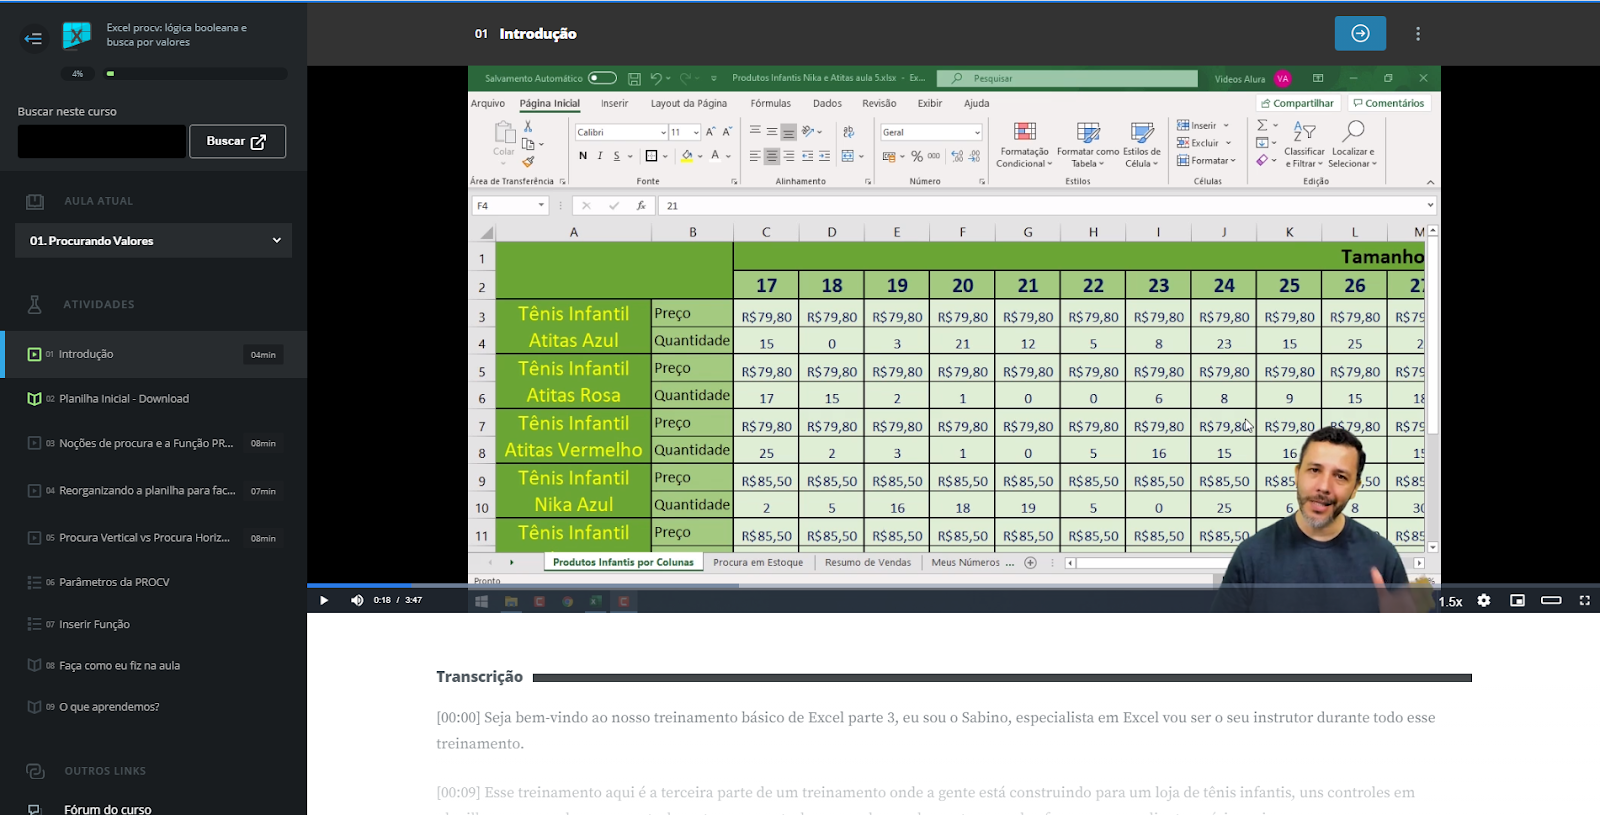1600x815 pixels.
Task: Switch to the Fórmulas ribbon tab
Action: click(x=770, y=103)
